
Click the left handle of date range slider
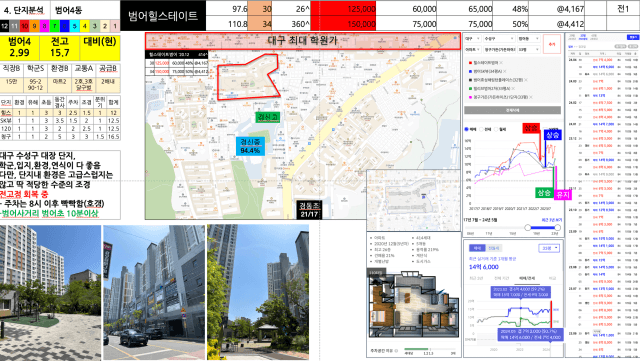click(528, 227)
